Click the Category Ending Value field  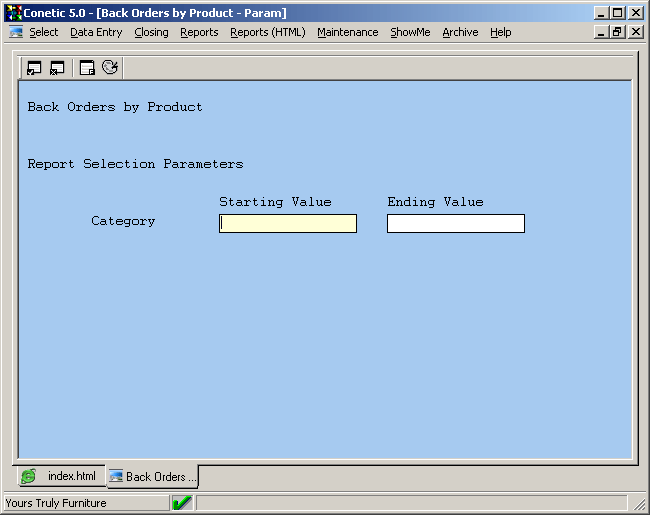pos(455,224)
